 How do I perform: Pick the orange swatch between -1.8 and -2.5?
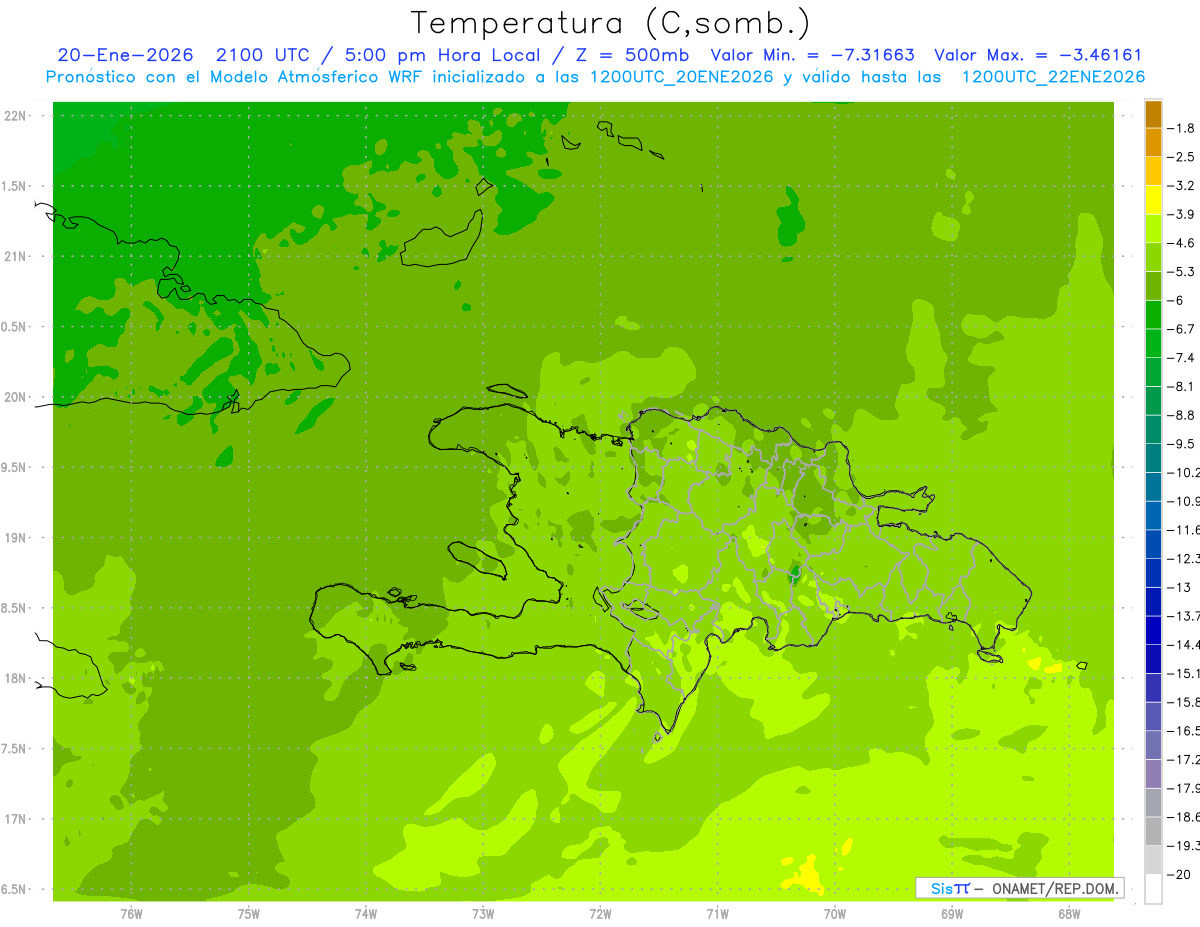point(1153,143)
